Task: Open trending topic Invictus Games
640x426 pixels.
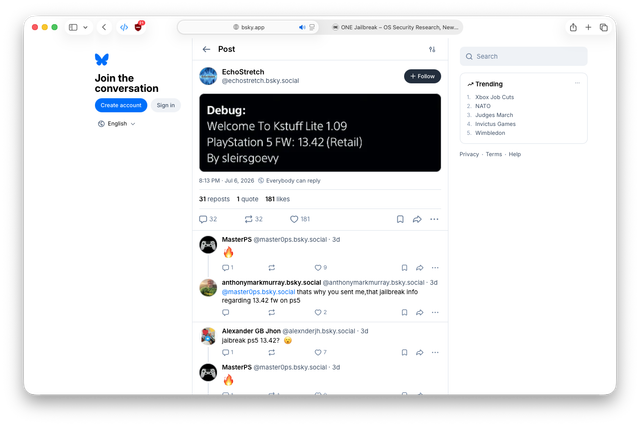Action: [495, 124]
